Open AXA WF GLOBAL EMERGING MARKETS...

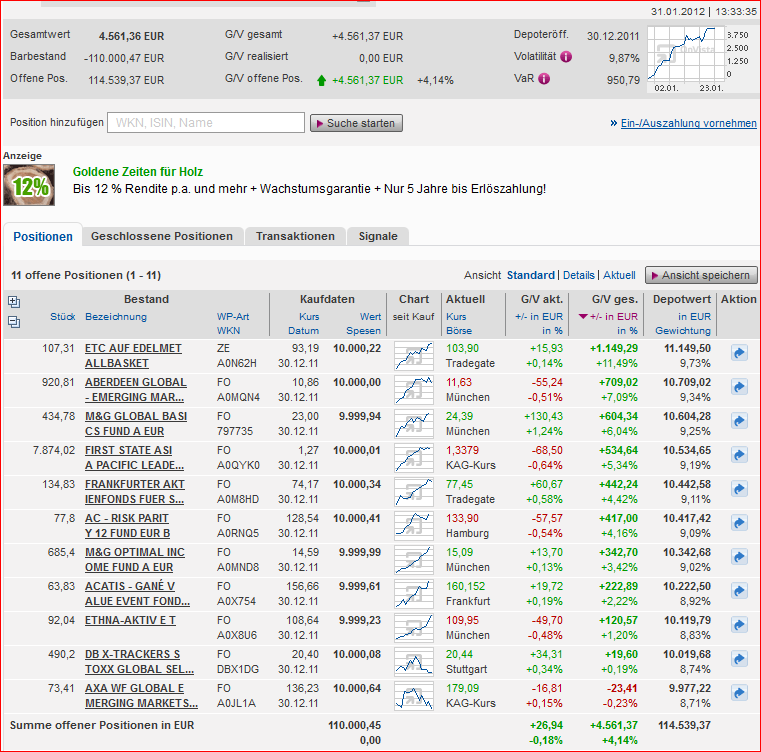coord(141,696)
